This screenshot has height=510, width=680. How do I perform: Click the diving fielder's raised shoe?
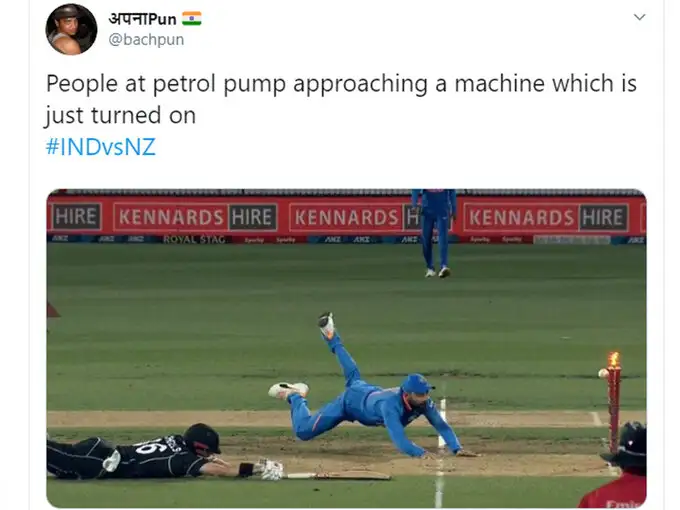(x=327, y=324)
